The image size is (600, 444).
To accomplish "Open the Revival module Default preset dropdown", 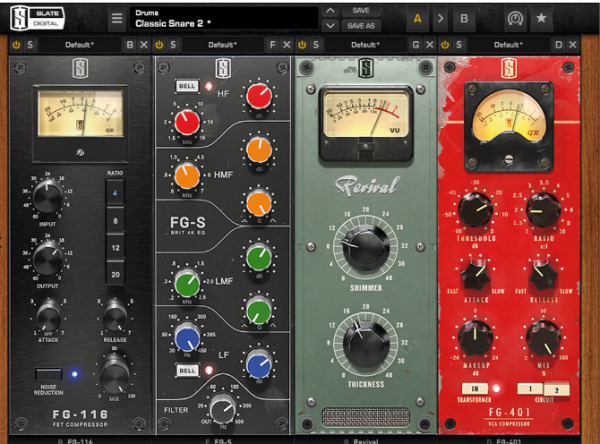I will (x=368, y=46).
